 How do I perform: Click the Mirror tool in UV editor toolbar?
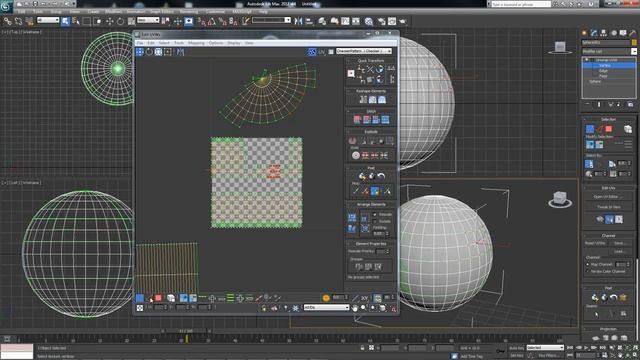180,52
